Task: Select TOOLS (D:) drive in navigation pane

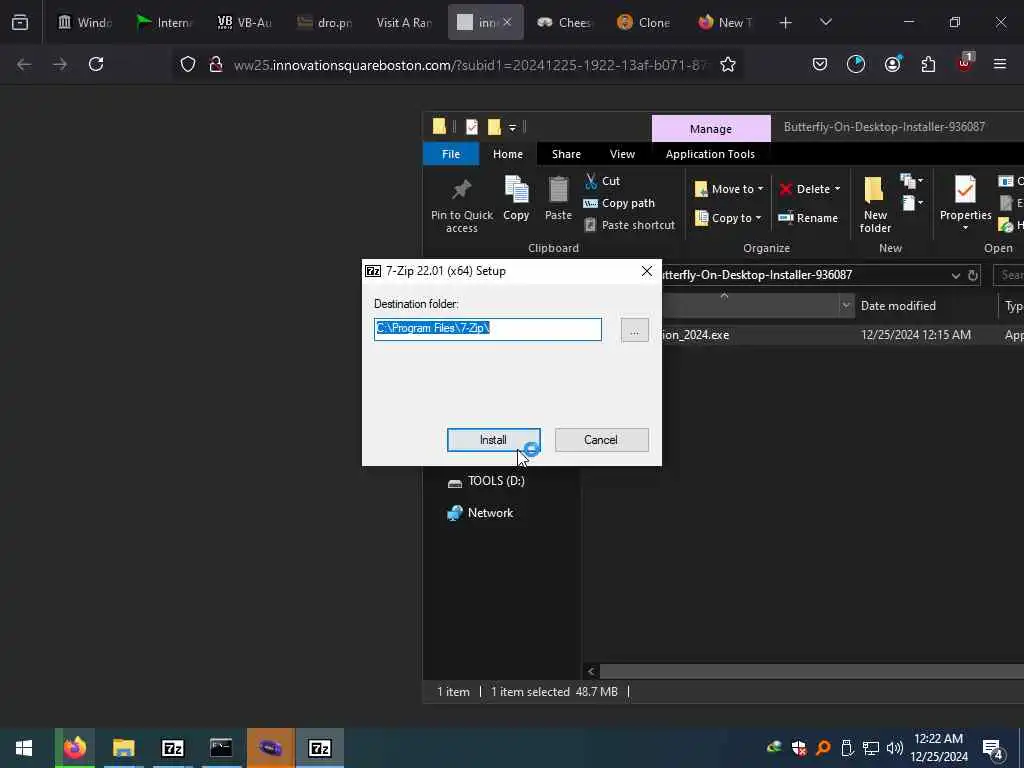Action: click(486, 481)
